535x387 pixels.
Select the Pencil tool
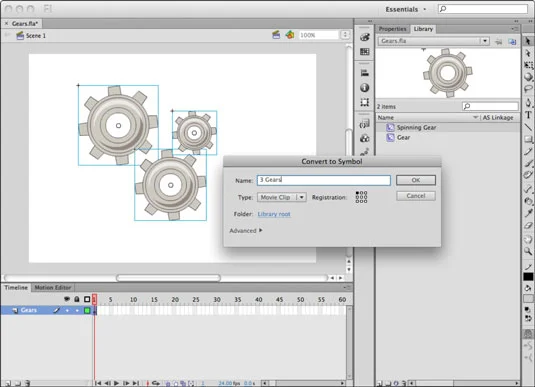pyautogui.click(x=528, y=151)
